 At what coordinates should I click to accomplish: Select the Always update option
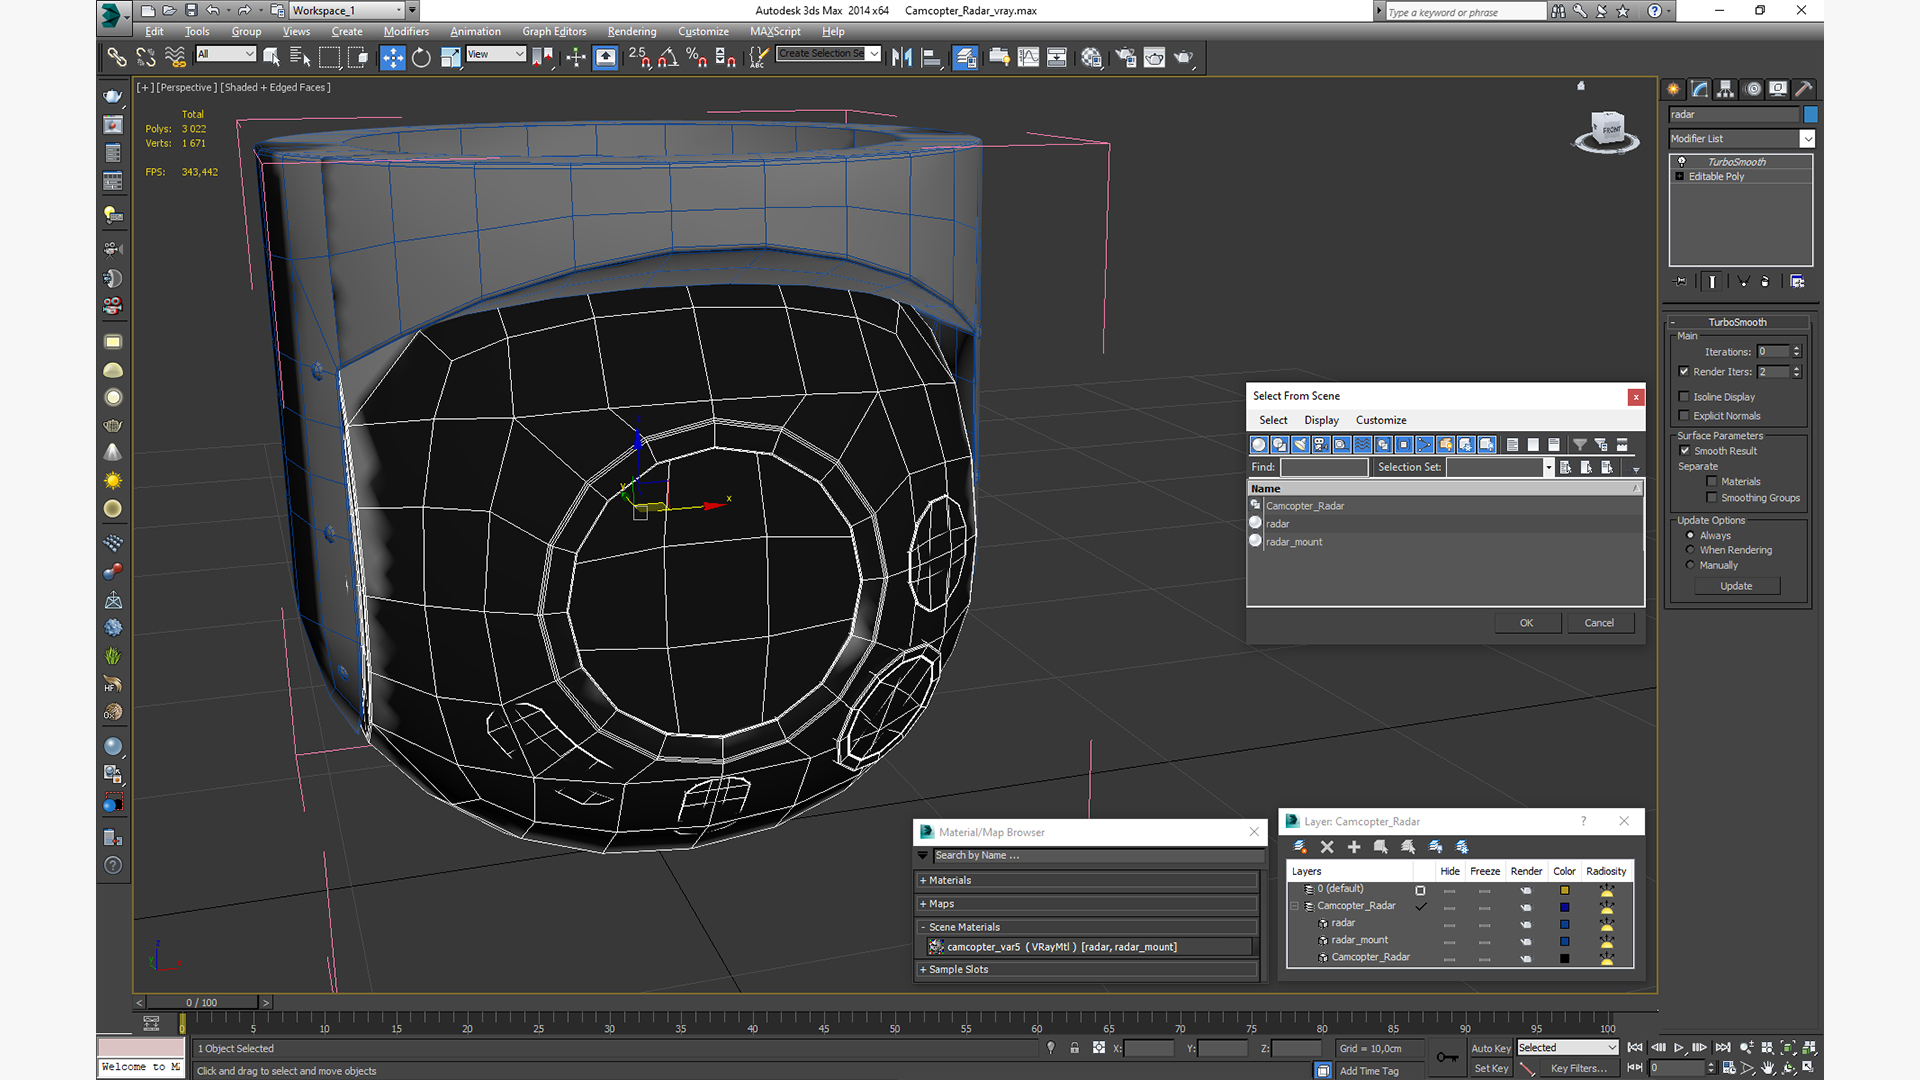(1691, 536)
